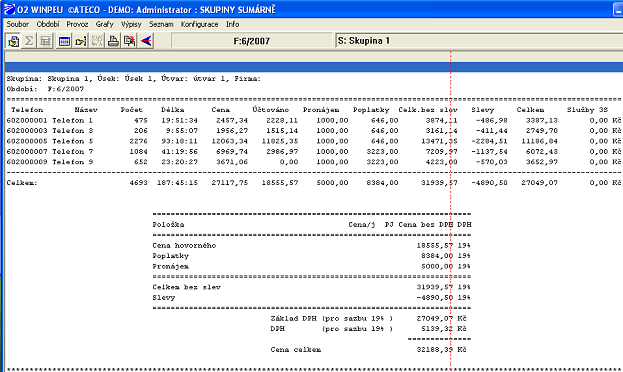
Task: Click the Položka summary header
Action: pos(168,225)
